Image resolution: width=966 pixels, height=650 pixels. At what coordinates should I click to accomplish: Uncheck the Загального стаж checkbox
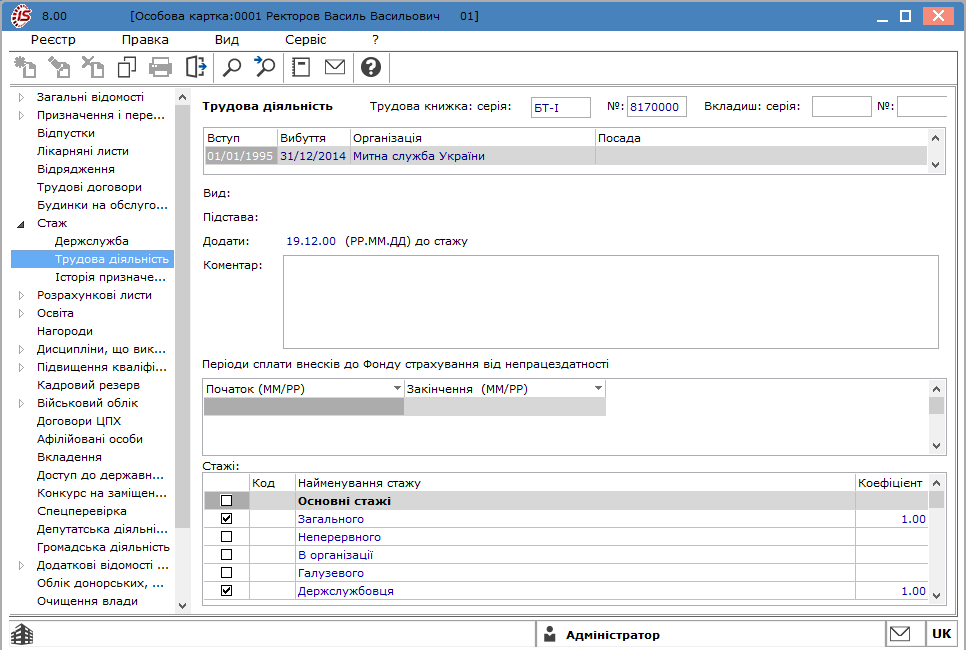click(x=226, y=518)
